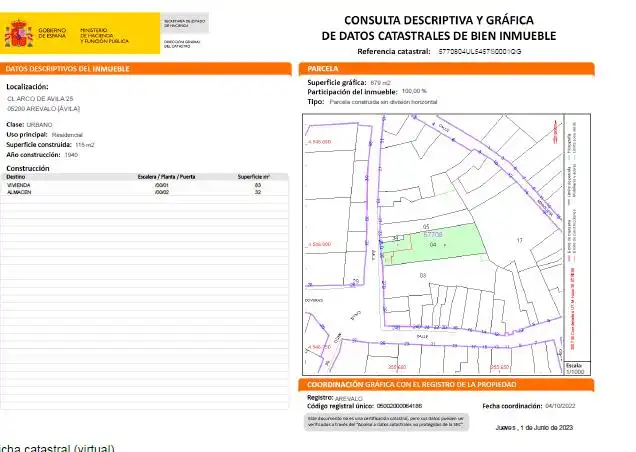Click the Clase value 'URBANO'

(x=39, y=125)
